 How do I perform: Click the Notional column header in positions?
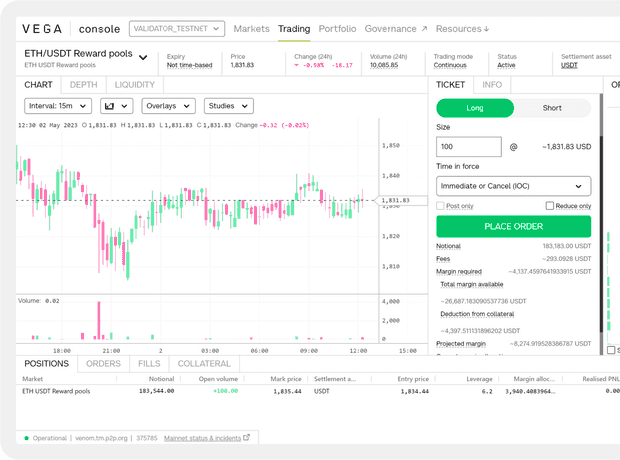161,379
